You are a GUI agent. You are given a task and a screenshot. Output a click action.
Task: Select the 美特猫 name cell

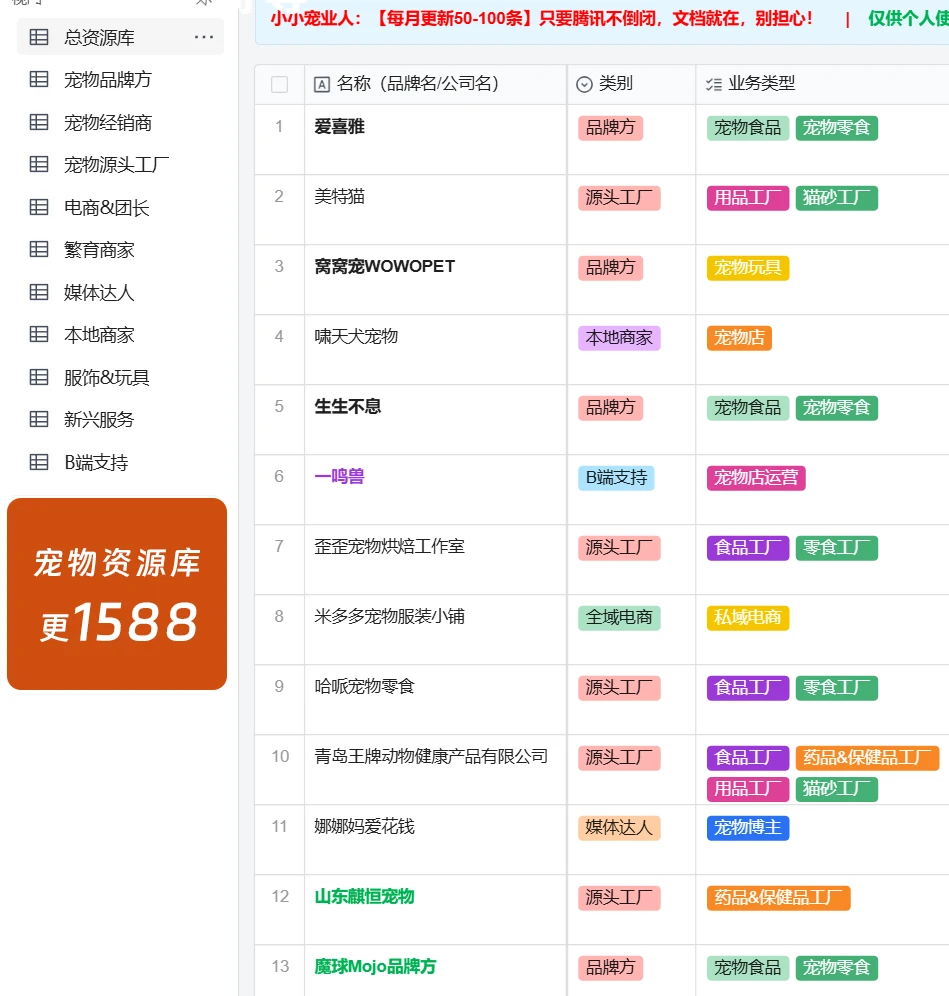435,210
